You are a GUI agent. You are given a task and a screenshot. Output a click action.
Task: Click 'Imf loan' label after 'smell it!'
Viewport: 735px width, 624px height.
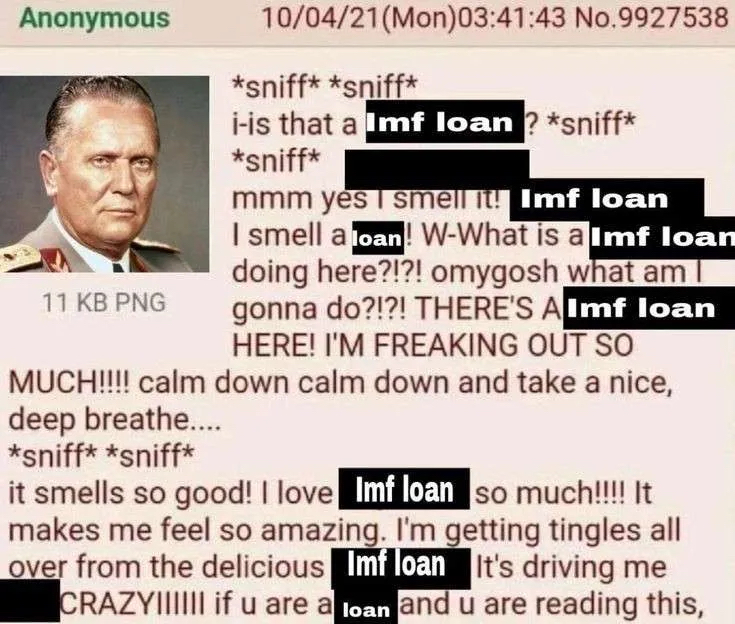pyautogui.click(x=607, y=200)
